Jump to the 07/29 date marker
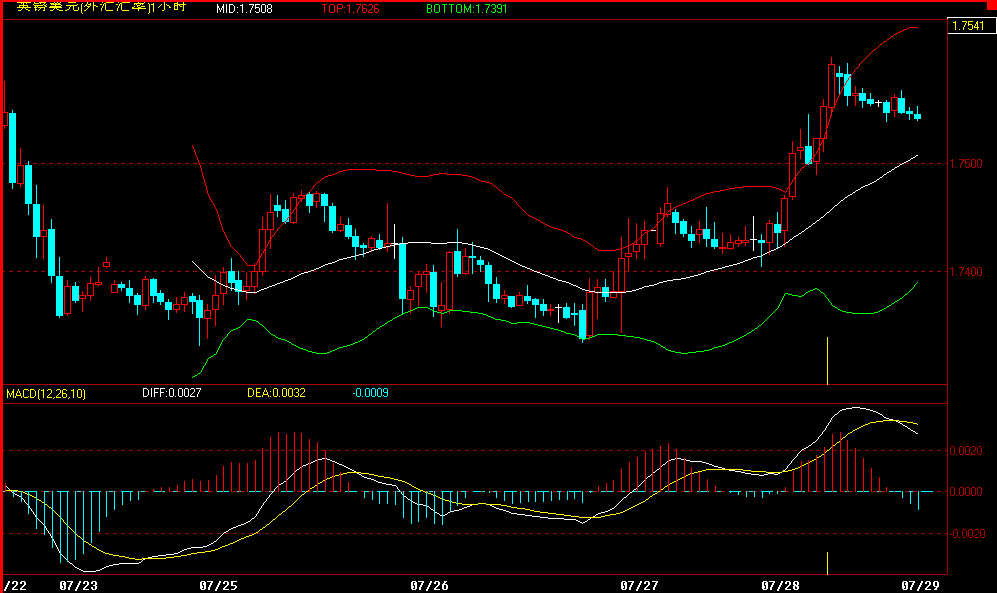The image size is (997, 593). 919,583
